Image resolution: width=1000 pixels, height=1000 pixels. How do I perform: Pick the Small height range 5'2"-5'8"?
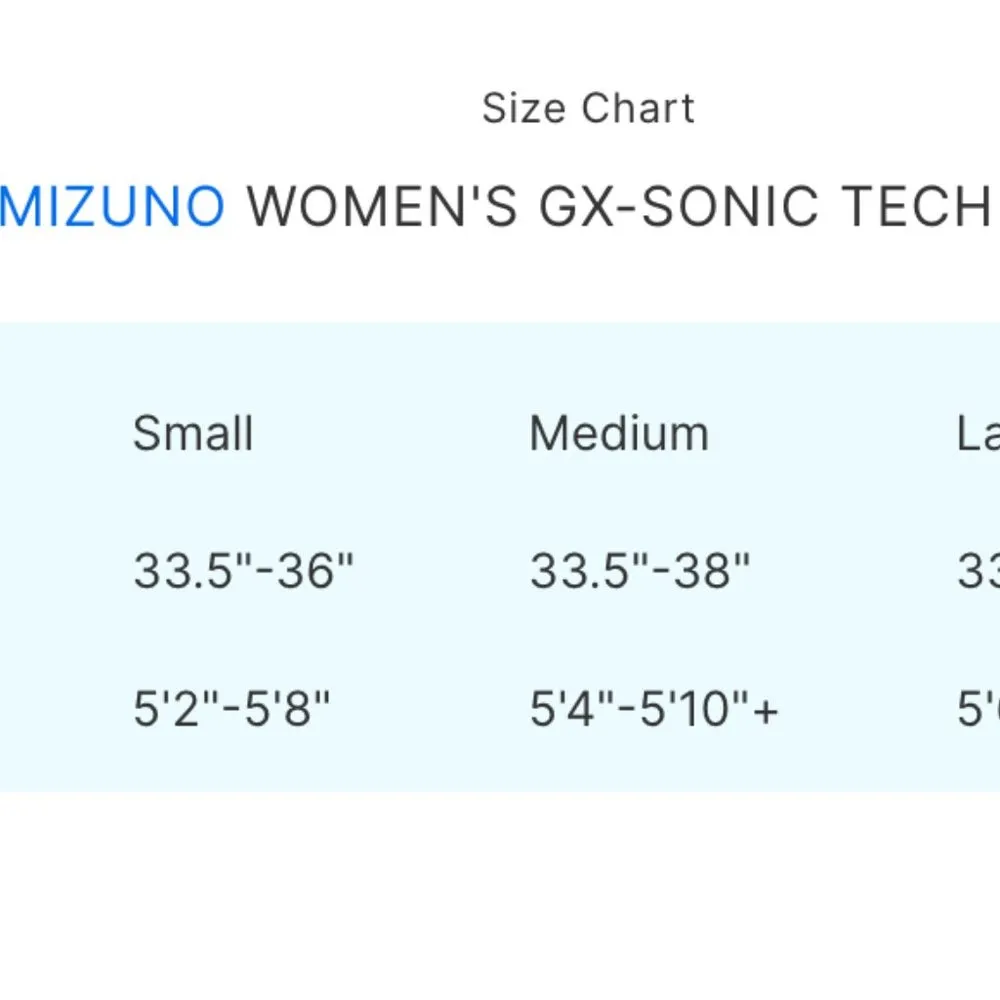[x=231, y=709]
